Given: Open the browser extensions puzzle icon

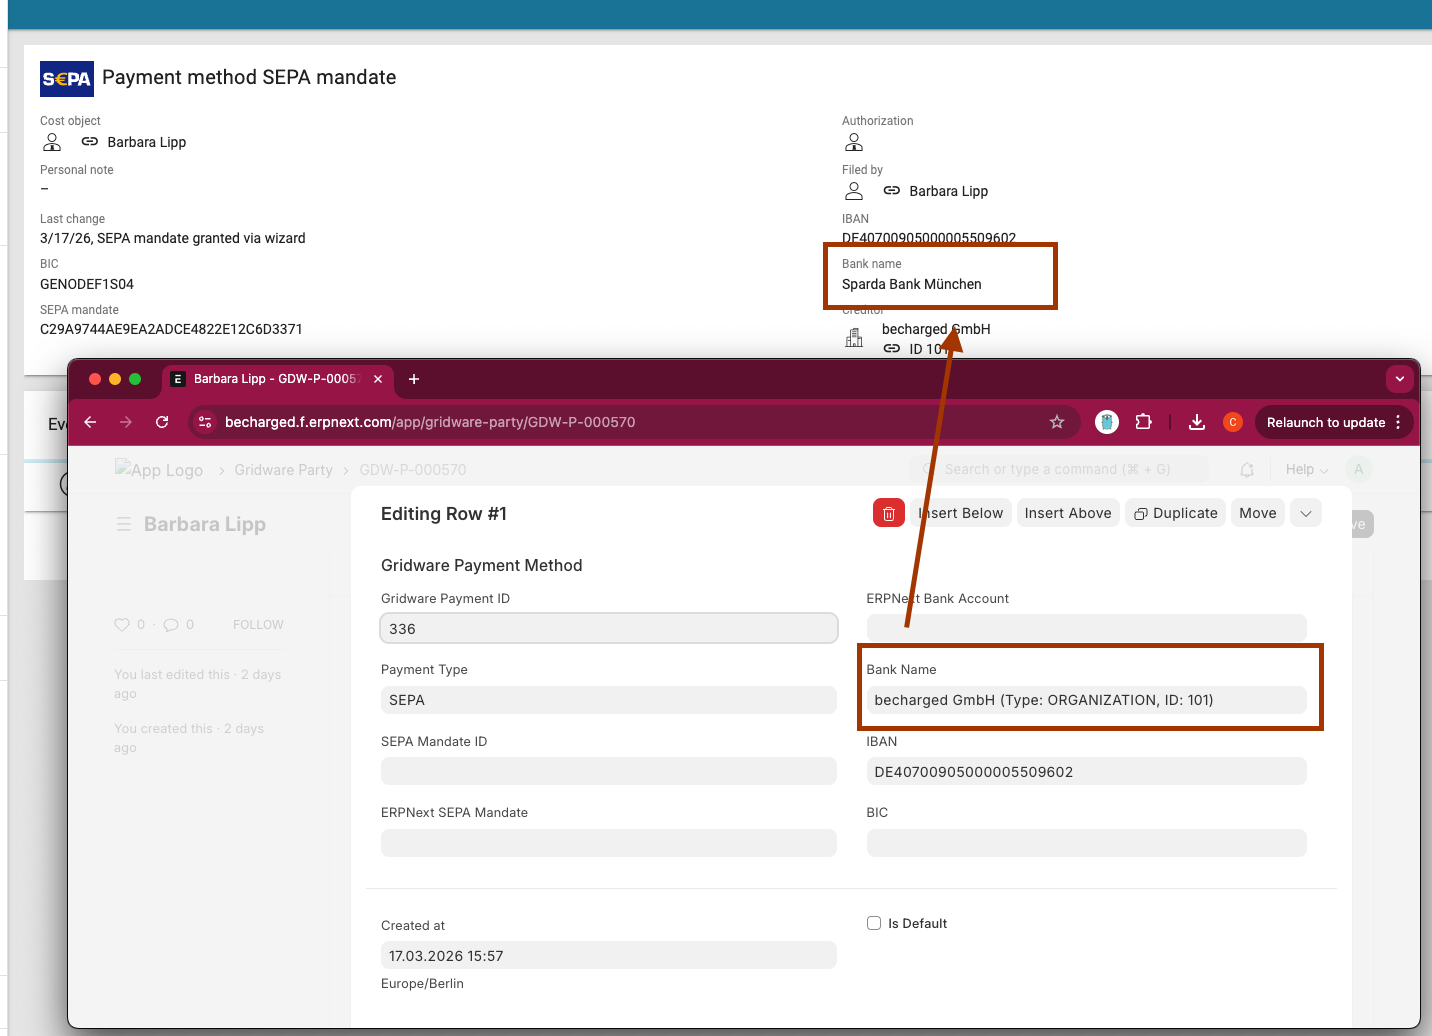Looking at the screenshot, I should pos(1144,422).
